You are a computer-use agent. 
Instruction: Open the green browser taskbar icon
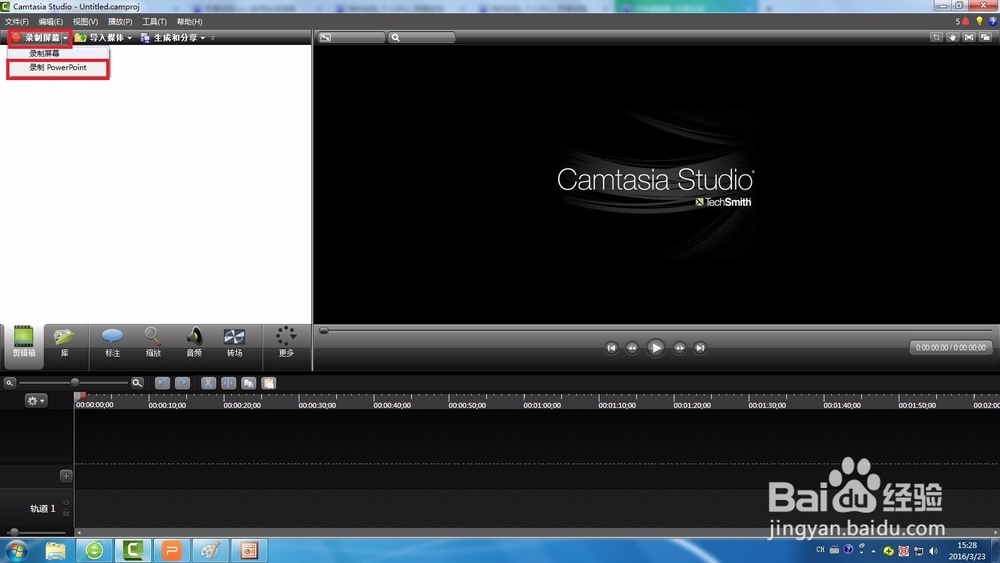coord(94,550)
